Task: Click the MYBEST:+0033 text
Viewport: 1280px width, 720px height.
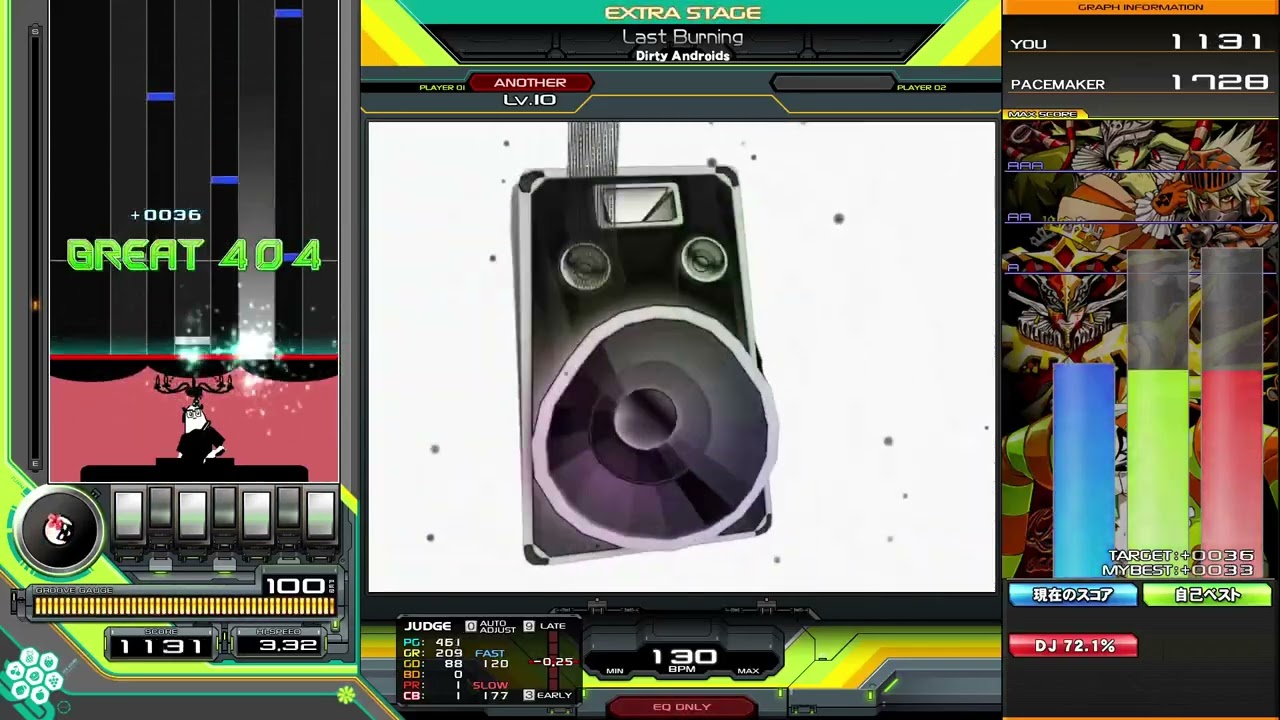Action: click(x=1178, y=570)
